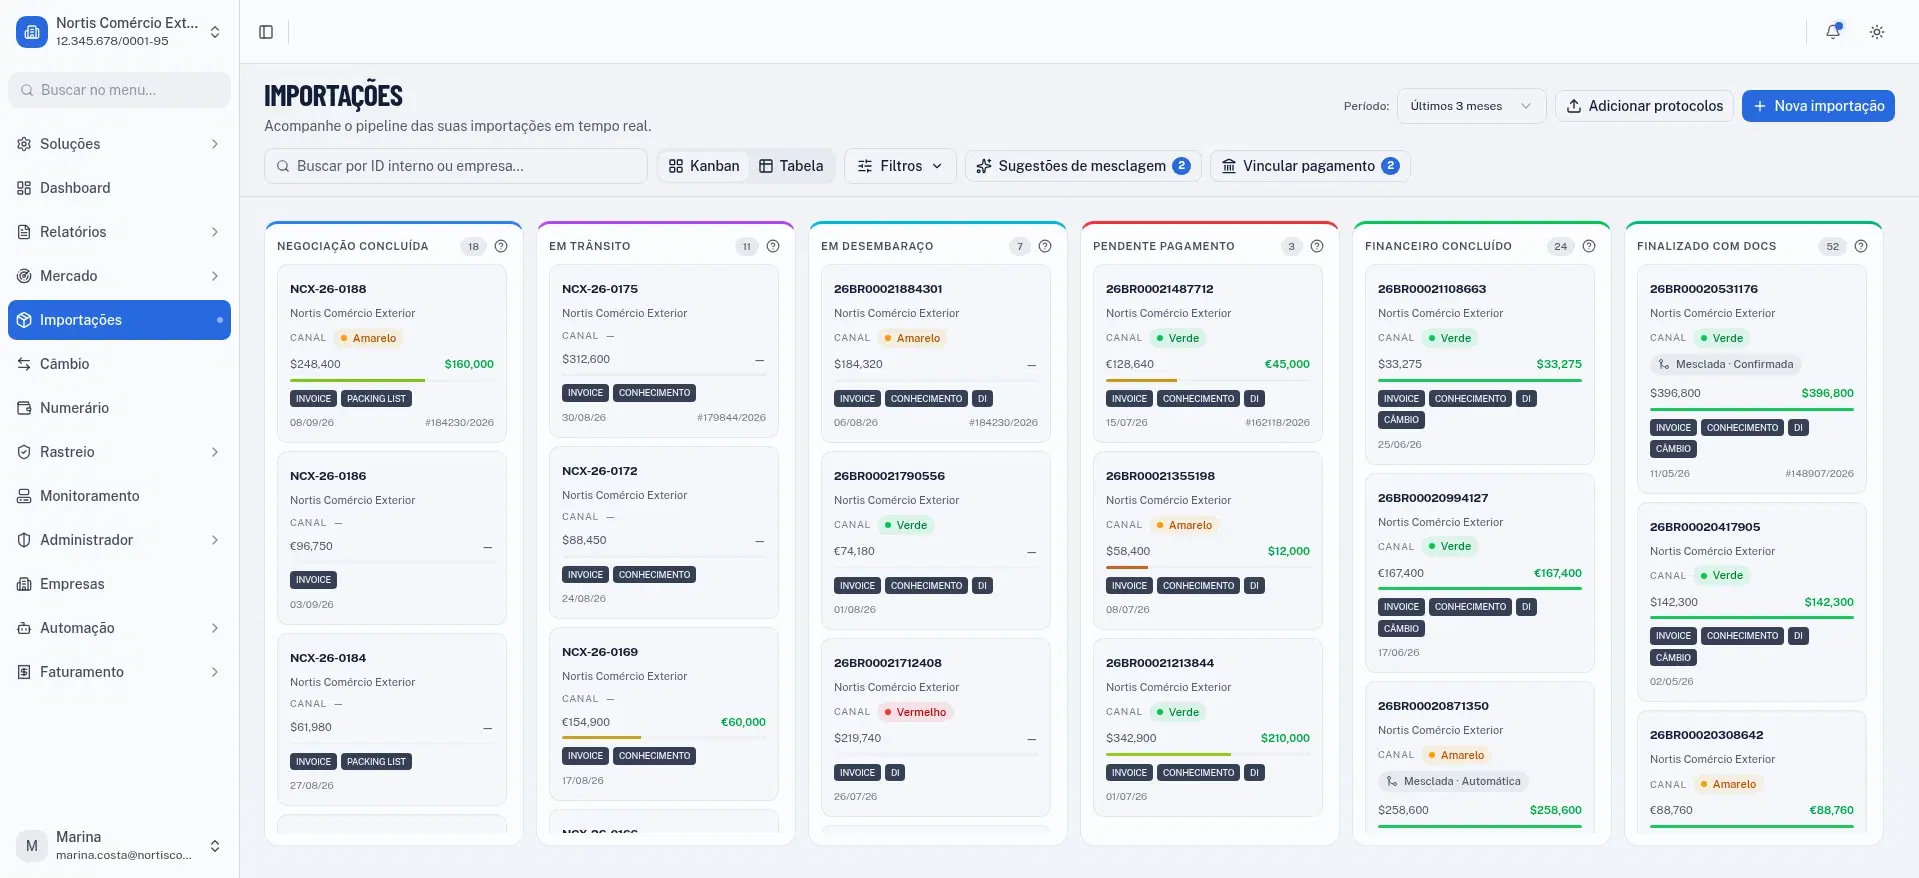Expand the Relatórios menu

tap(119, 232)
